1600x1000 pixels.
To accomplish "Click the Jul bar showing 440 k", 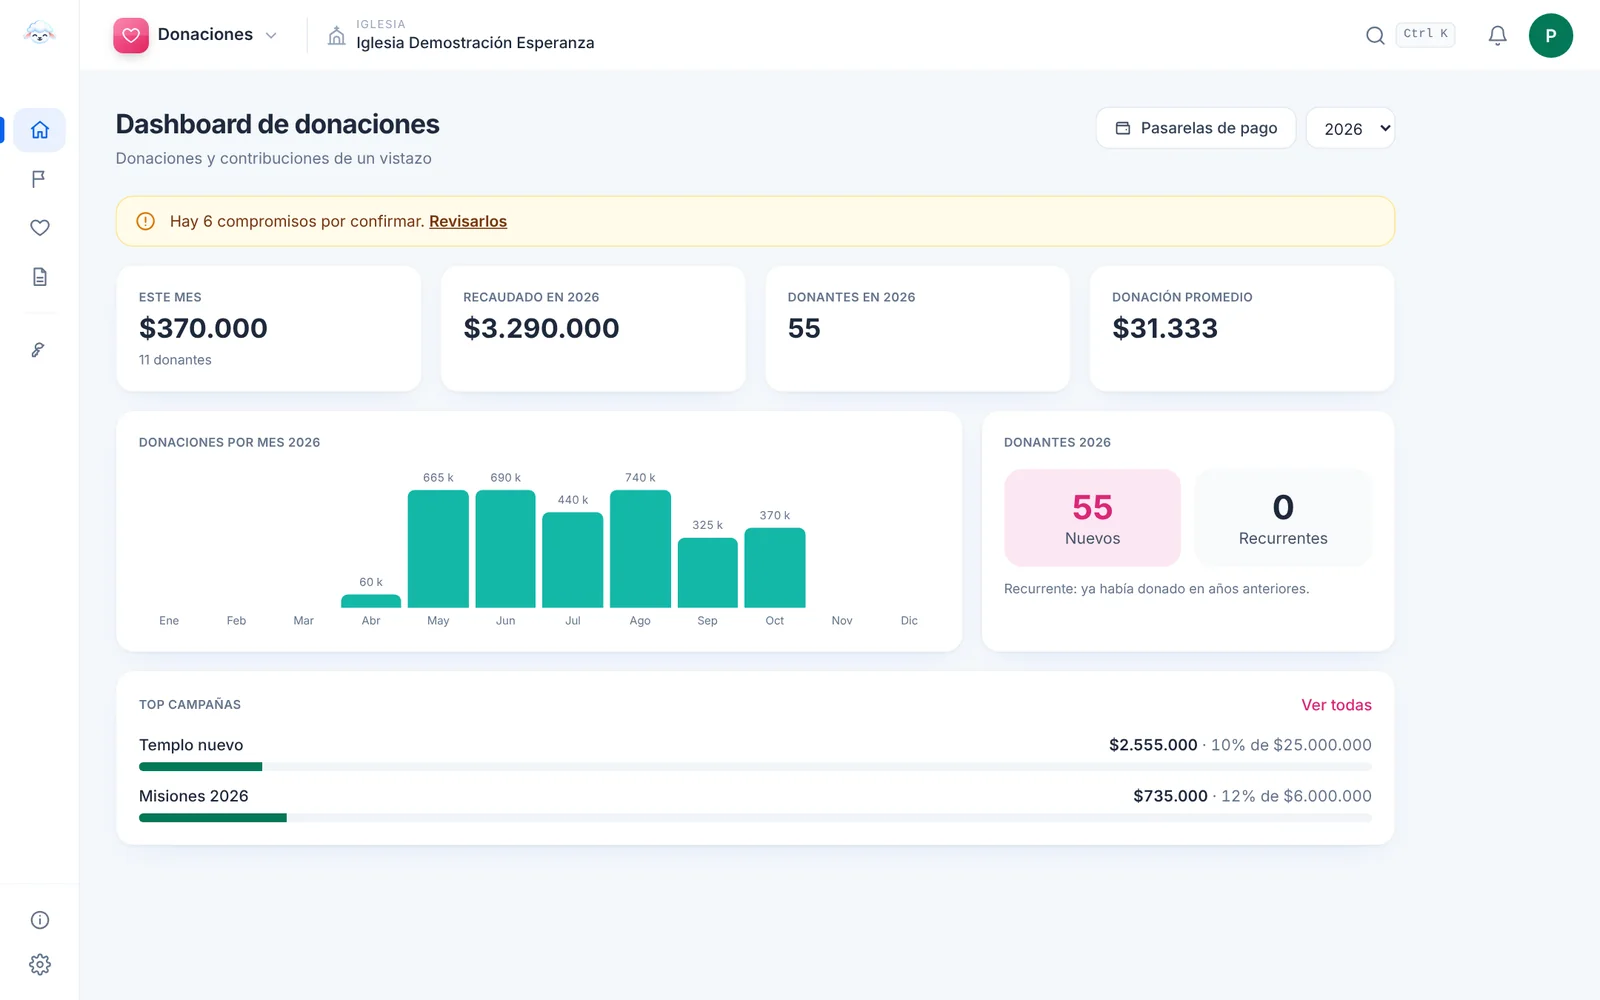I will click(573, 560).
